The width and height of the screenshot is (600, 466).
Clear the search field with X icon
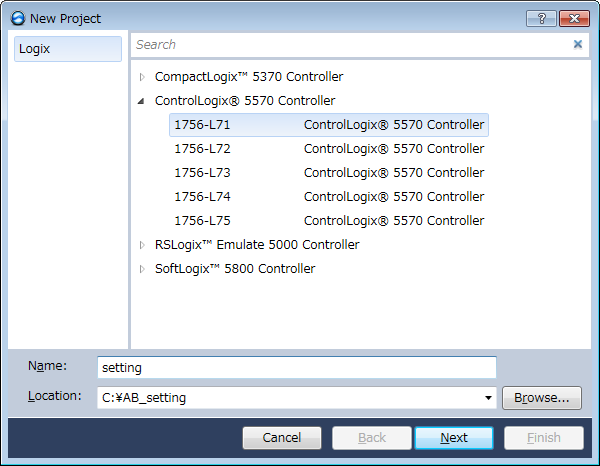coord(577,44)
